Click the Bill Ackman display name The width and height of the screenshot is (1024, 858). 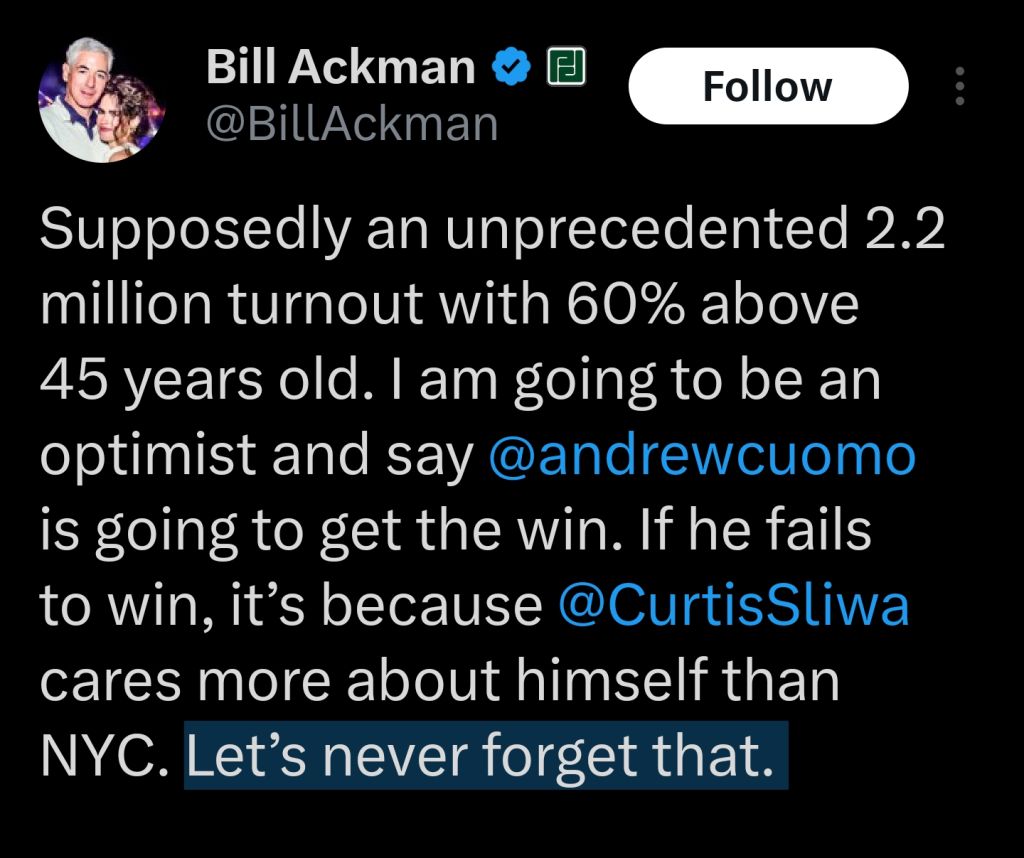pyautogui.click(x=340, y=68)
